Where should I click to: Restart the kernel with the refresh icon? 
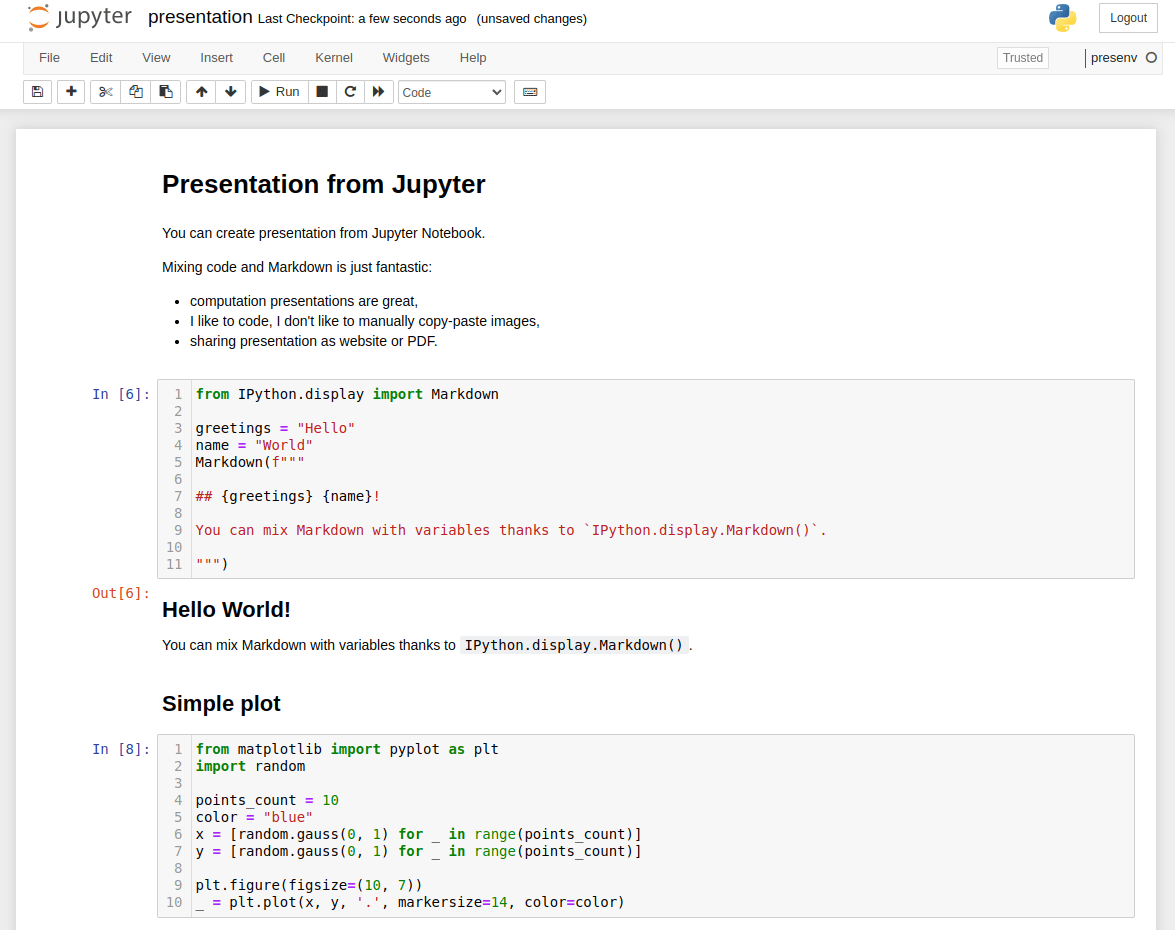point(350,91)
